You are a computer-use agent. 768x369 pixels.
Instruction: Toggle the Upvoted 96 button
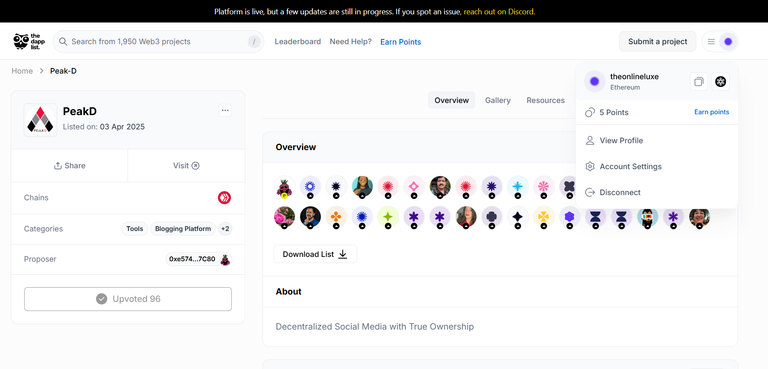128,299
